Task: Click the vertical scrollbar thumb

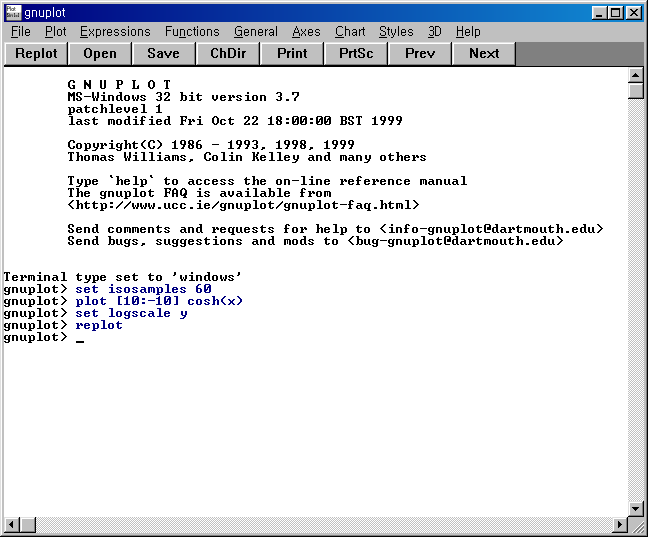Action: 635,90
